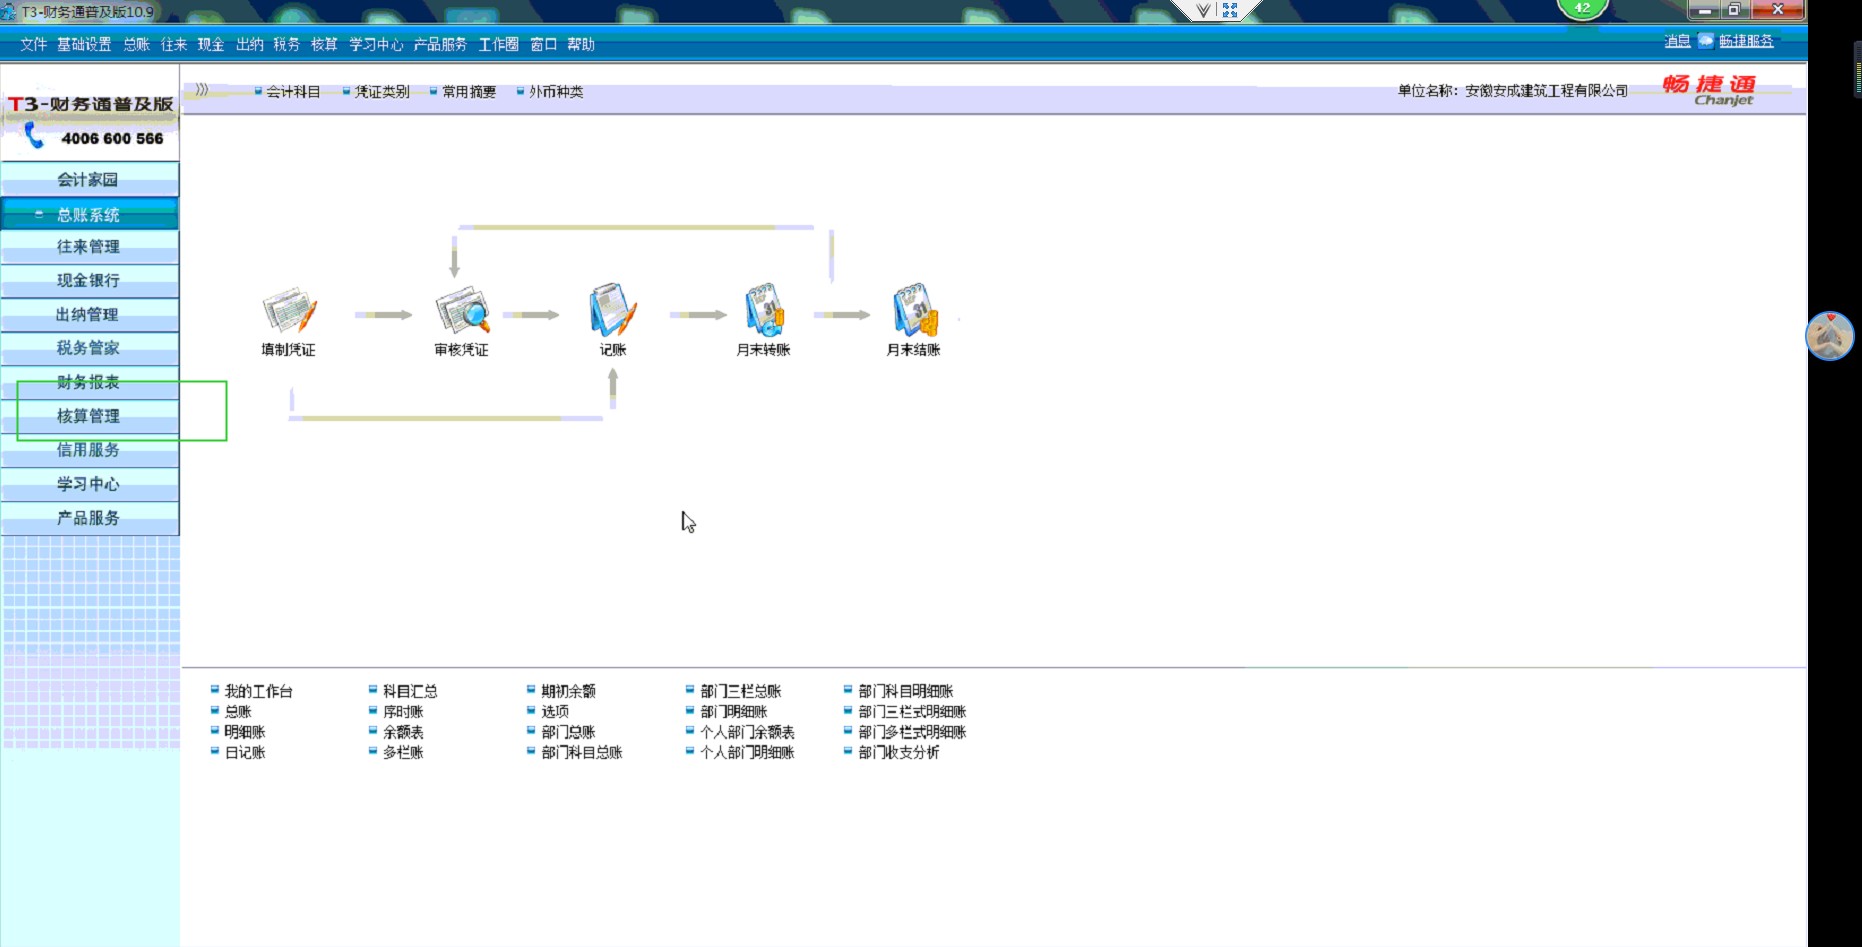Image resolution: width=1862 pixels, height=947 pixels.
Task: Open the 文件 menu
Action: click(33, 44)
